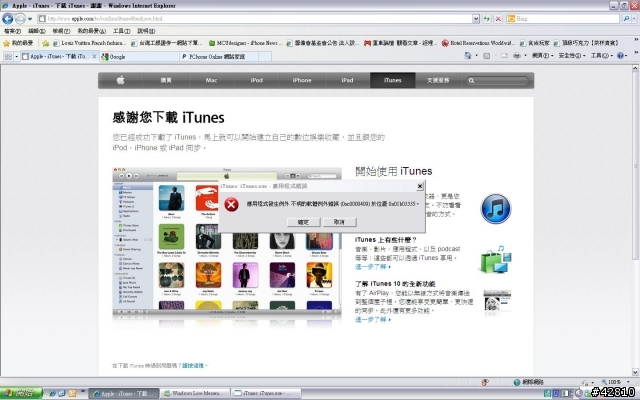This screenshot has width=640, height=400.
Task: Click the iTunes 10 features thumbnail image
Action: click(497, 301)
